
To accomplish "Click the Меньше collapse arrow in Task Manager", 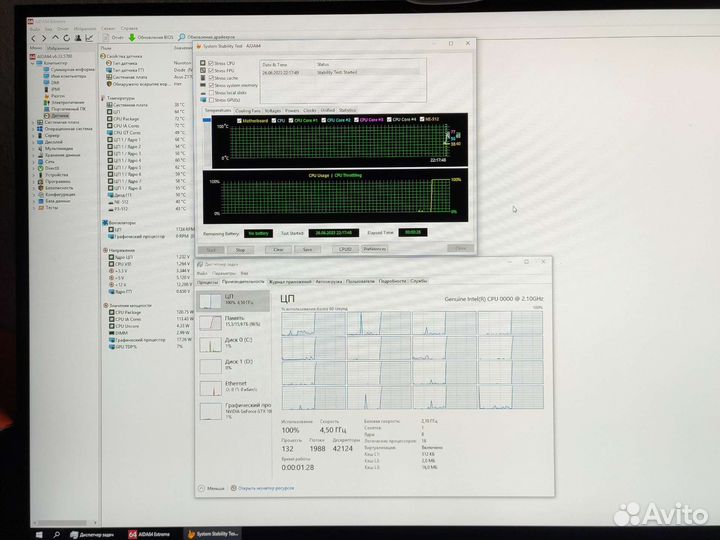I will [x=201, y=488].
